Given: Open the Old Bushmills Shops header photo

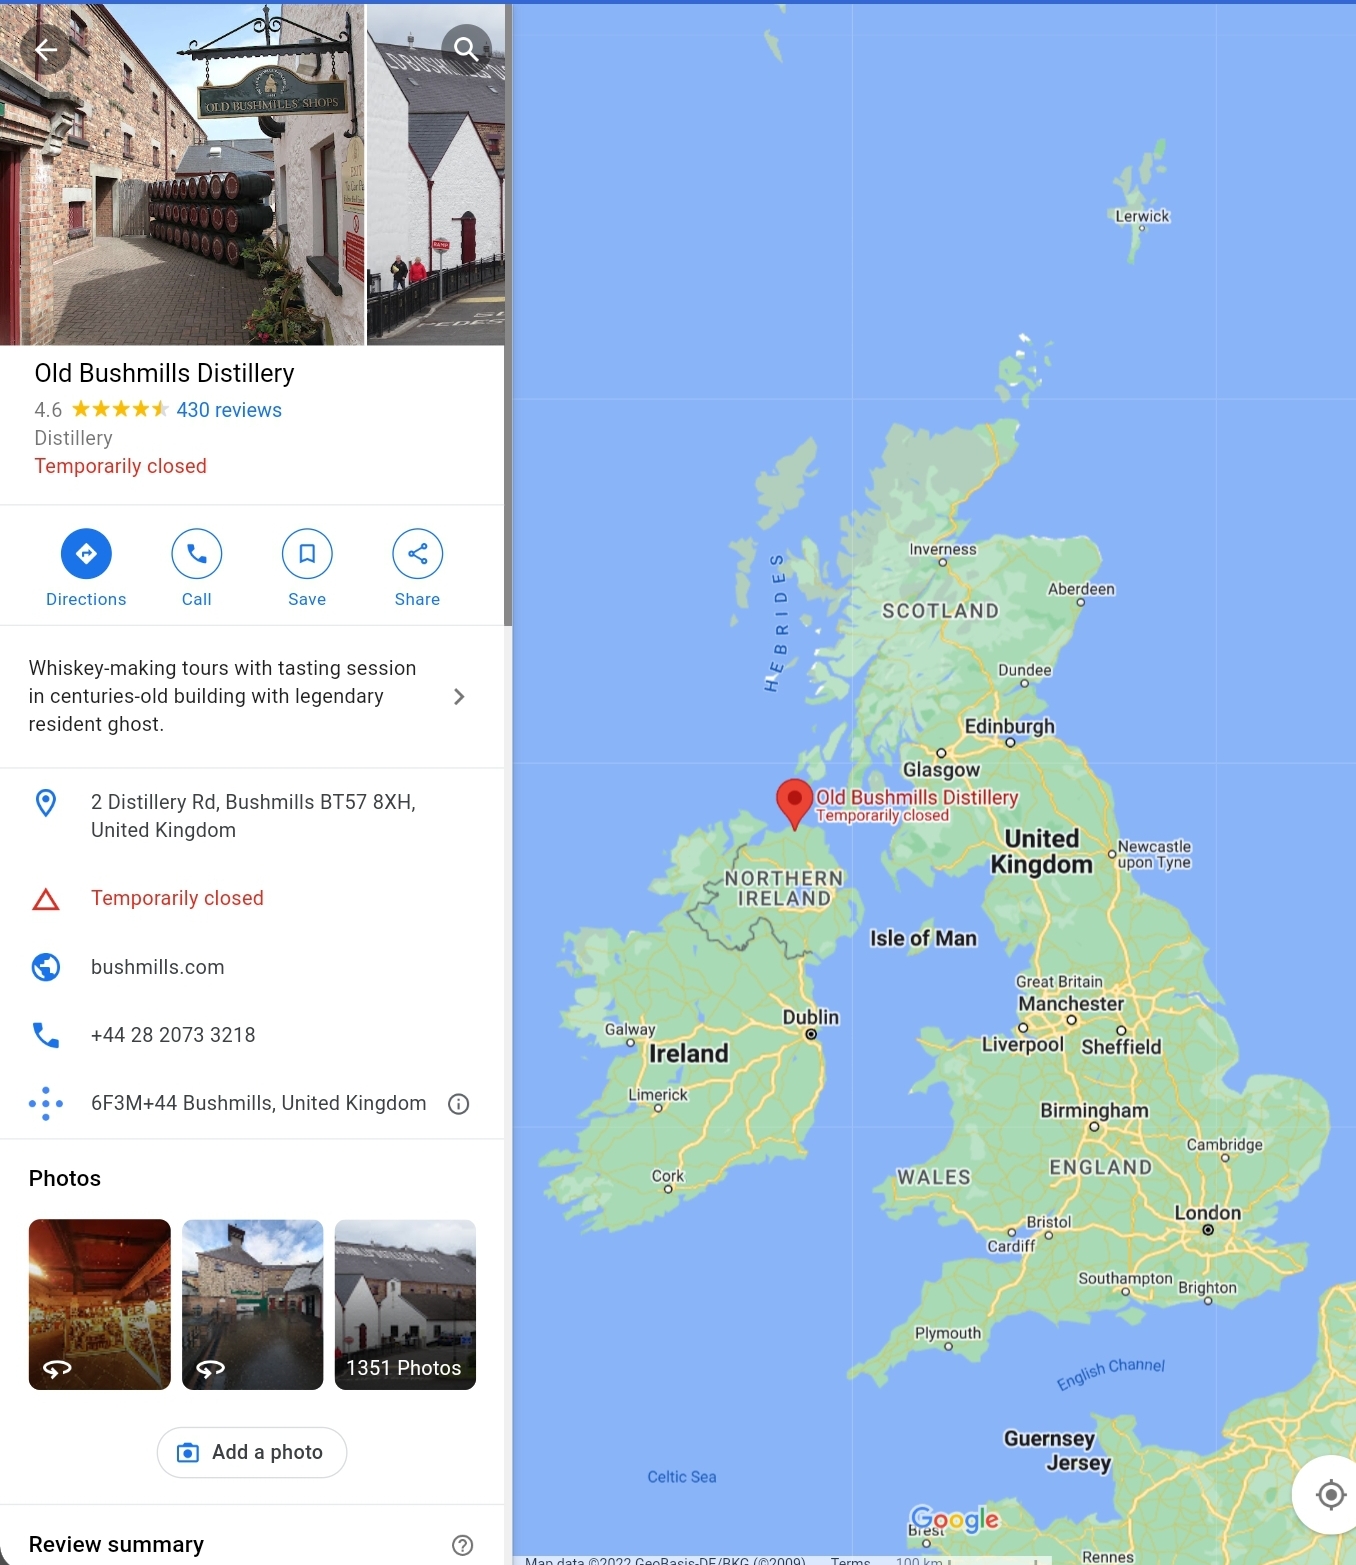Looking at the screenshot, I should click(182, 175).
